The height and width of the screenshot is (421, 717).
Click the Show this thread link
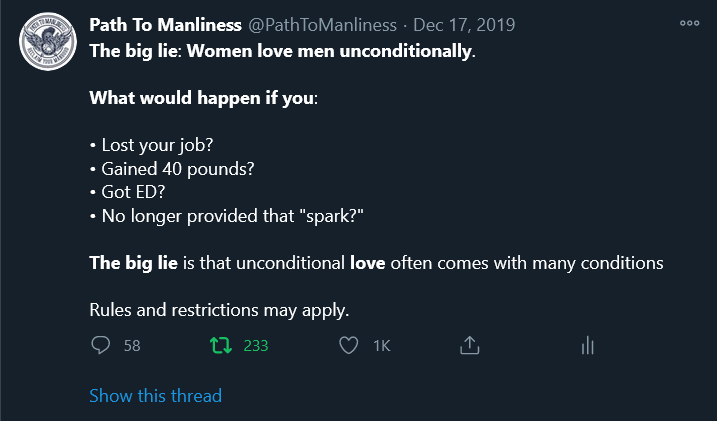click(155, 395)
